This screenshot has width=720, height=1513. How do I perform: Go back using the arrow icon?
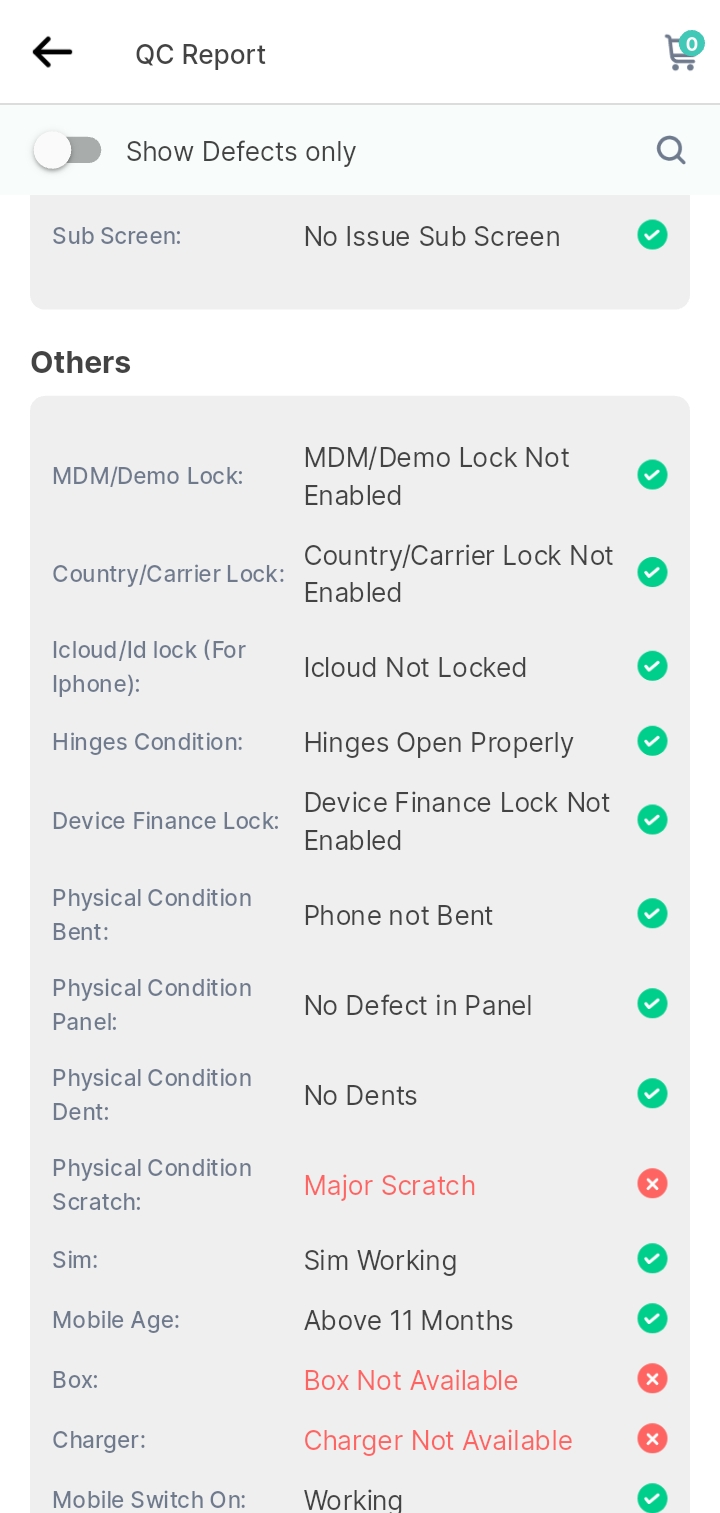click(x=52, y=52)
